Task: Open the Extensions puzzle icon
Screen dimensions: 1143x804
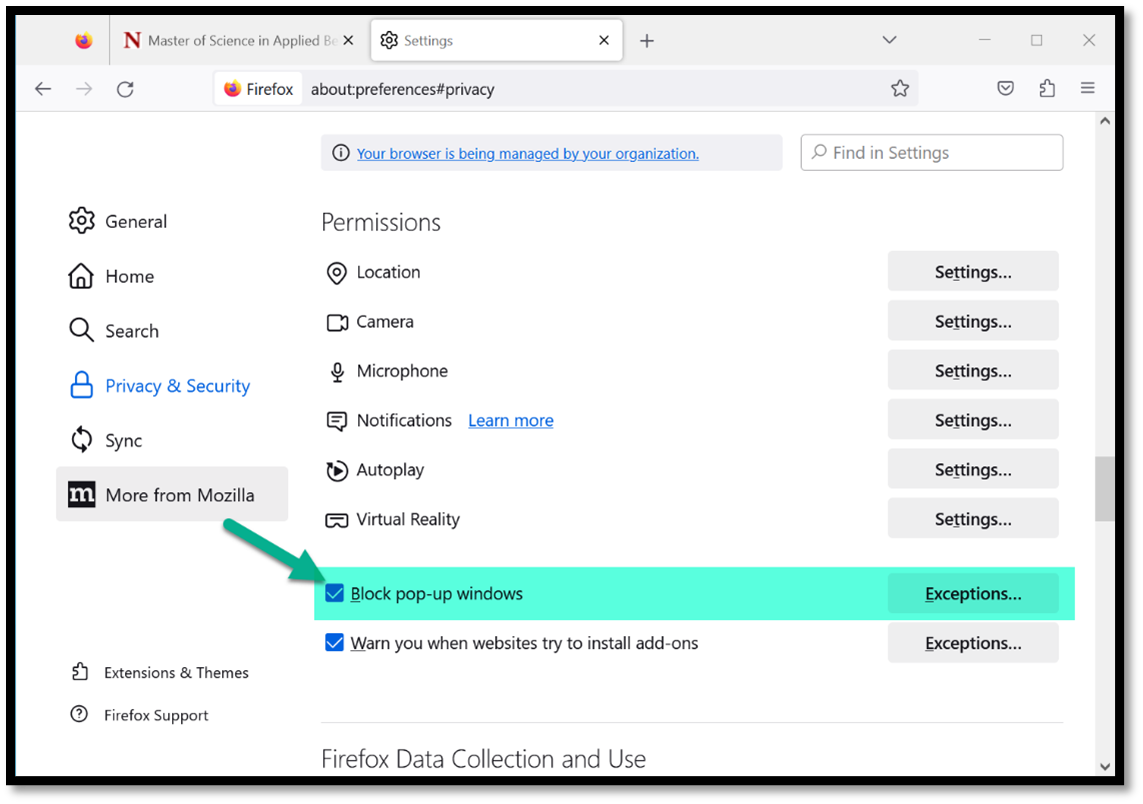Action: pos(1047,89)
